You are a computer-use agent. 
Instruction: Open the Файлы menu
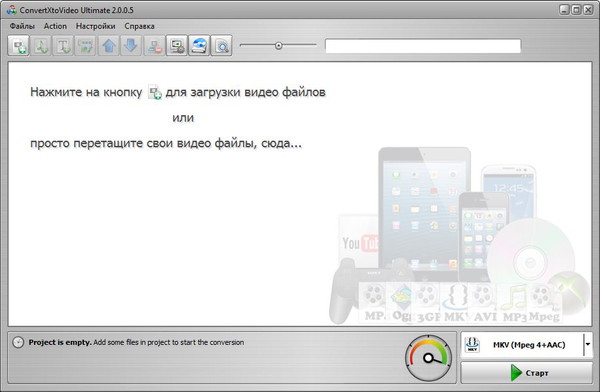click(x=22, y=26)
